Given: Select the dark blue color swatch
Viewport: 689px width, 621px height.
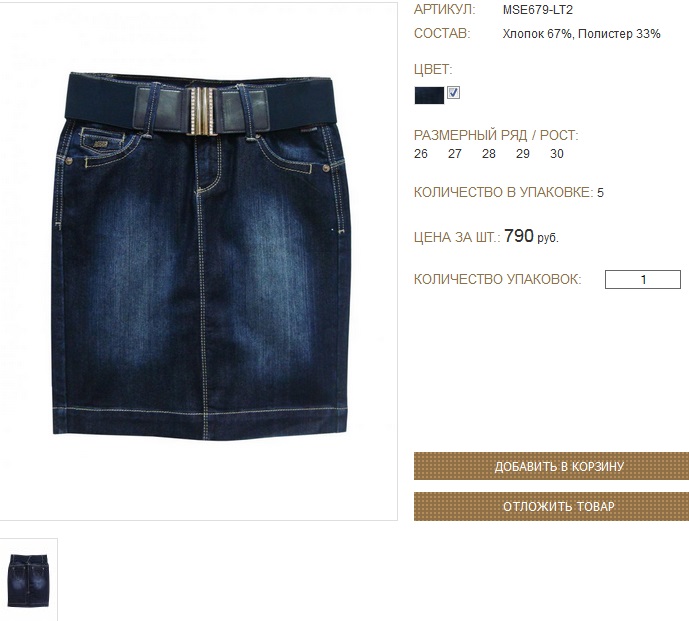Looking at the screenshot, I should [429, 95].
